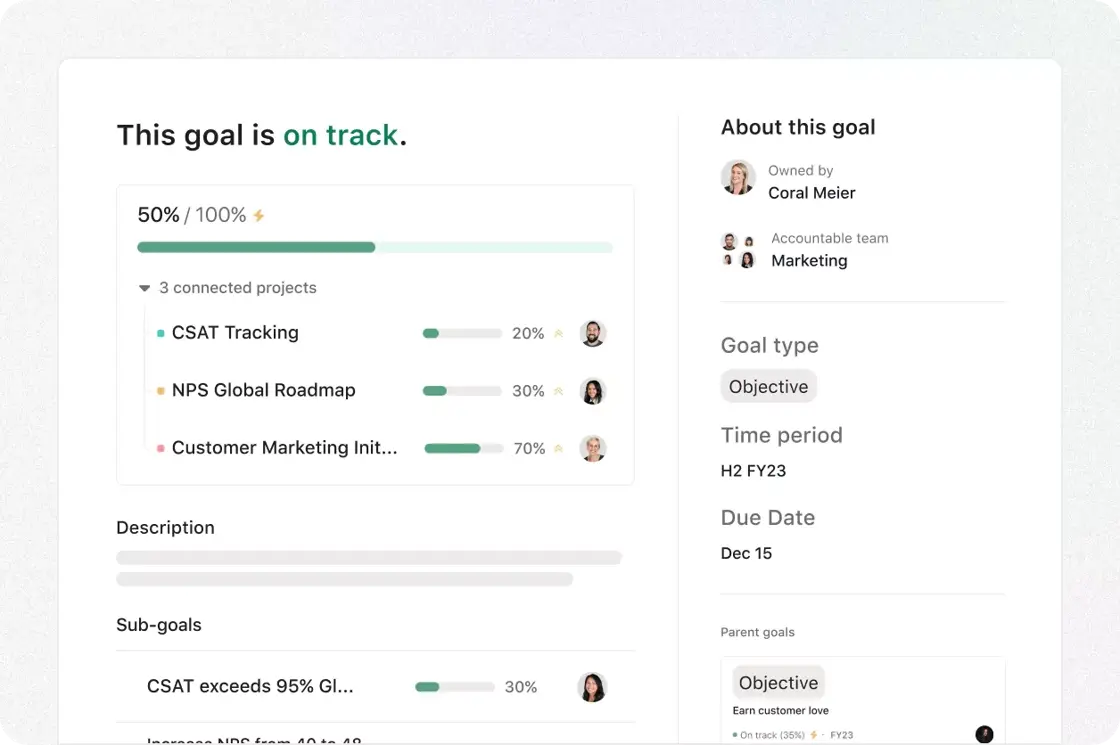Click the parent goal owner's dark avatar
The width and height of the screenshot is (1120, 745).
[x=984, y=734]
